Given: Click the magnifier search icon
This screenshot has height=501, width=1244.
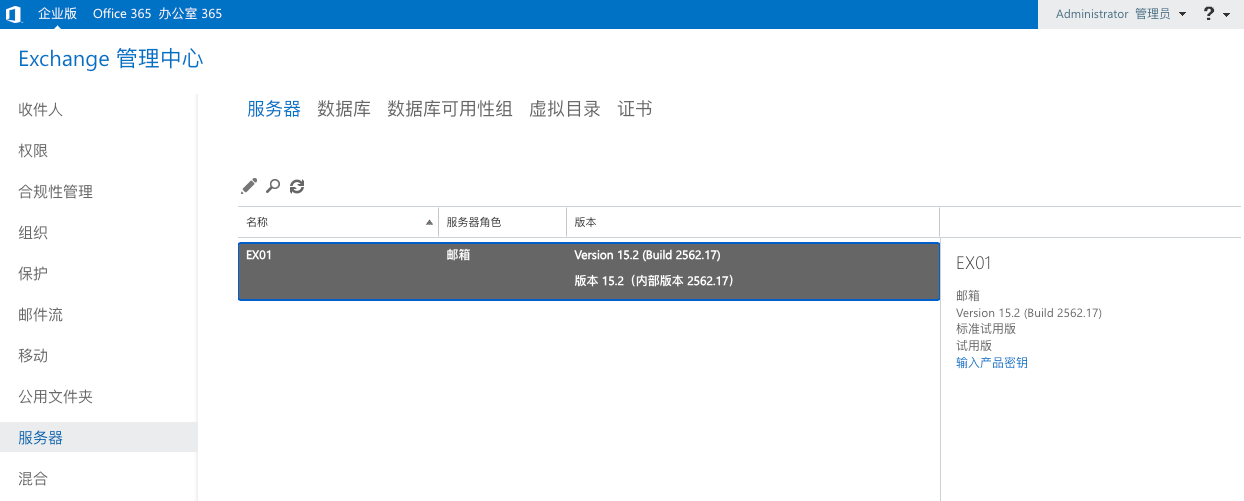Looking at the screenshot, I should pos(273,186).
